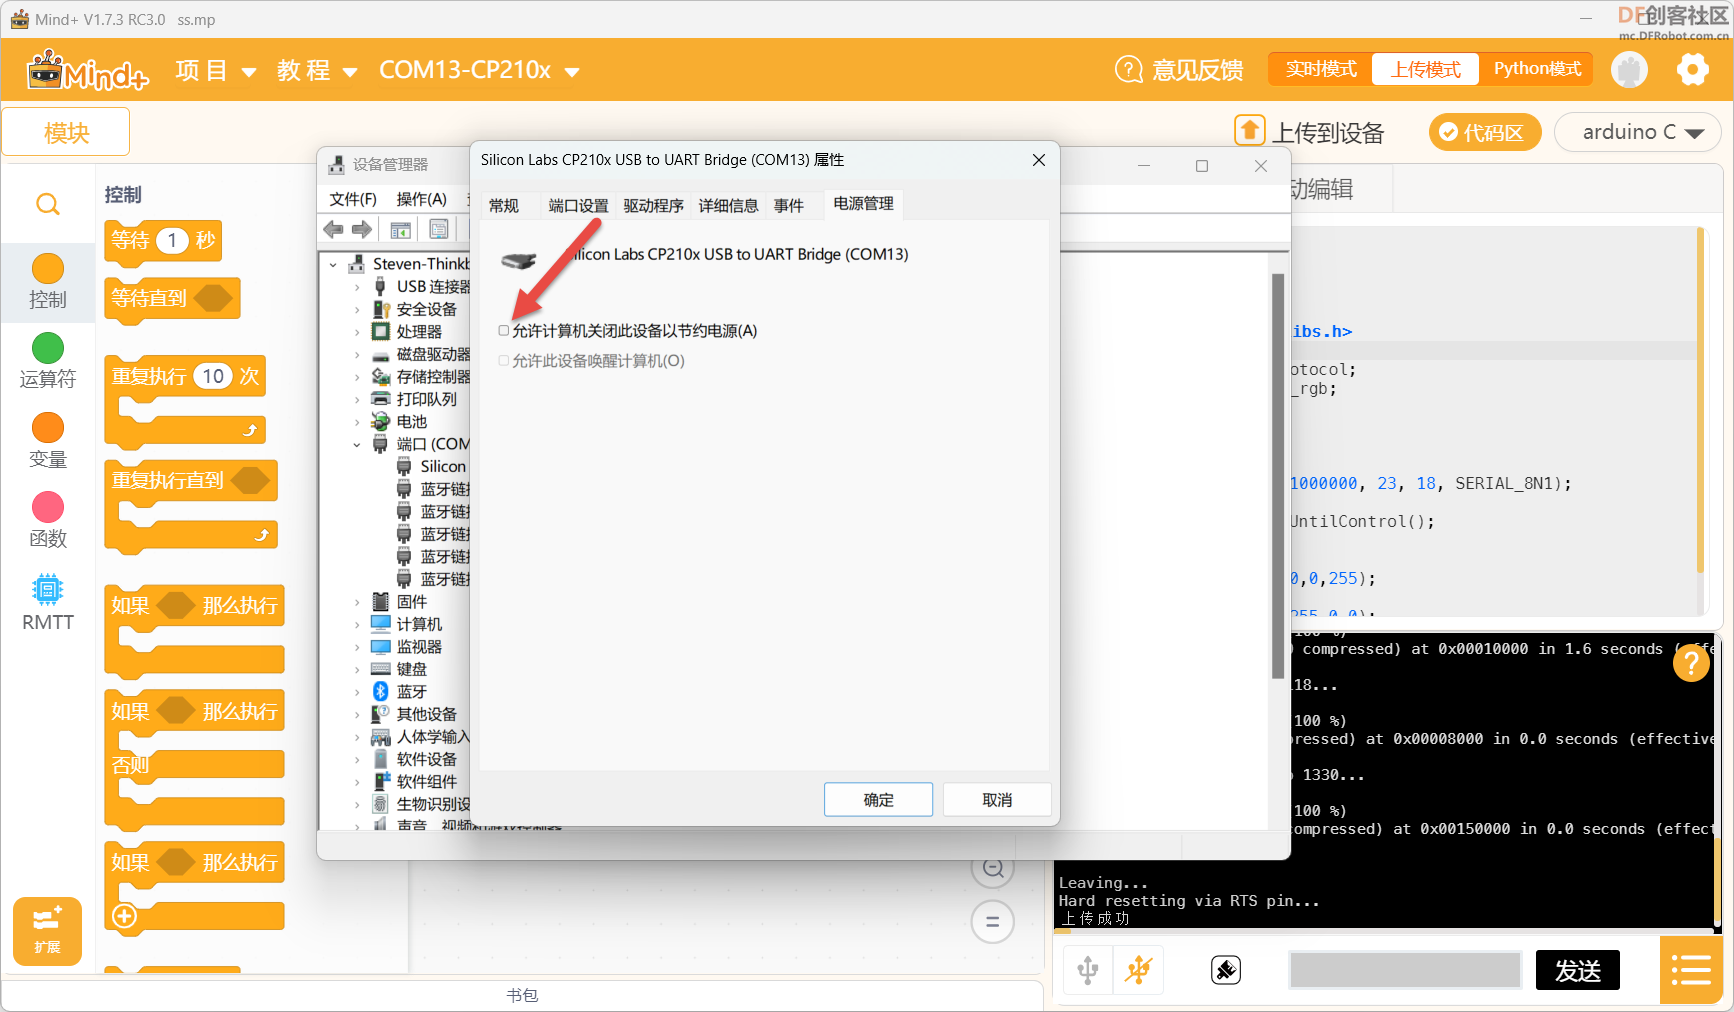The width and height of the screenshot is (1734, 1012).
Task: Click the properties toolbar icon in Device Manager
Action: pos(439,230)
